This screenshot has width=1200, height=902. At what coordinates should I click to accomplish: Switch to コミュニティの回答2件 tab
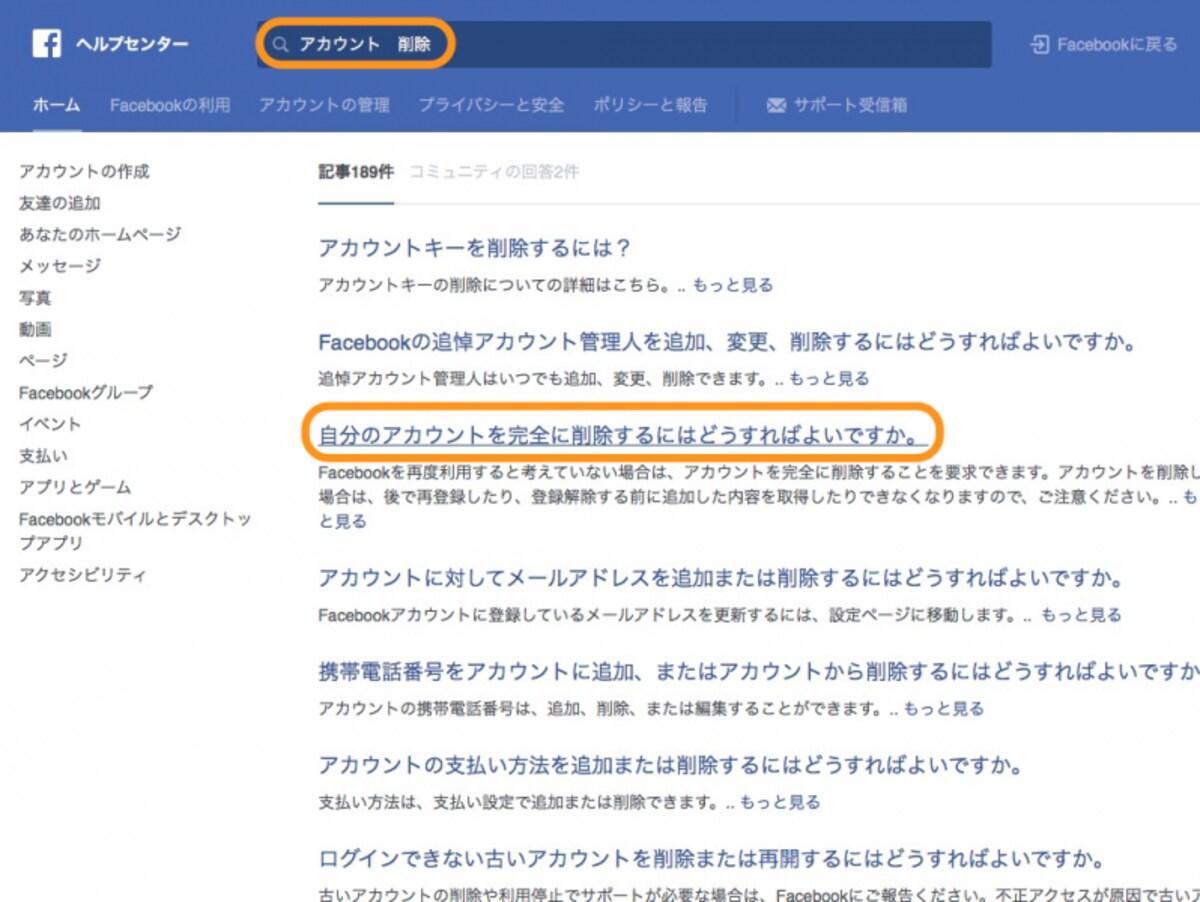pyautogui.click(x=494, y=172)
